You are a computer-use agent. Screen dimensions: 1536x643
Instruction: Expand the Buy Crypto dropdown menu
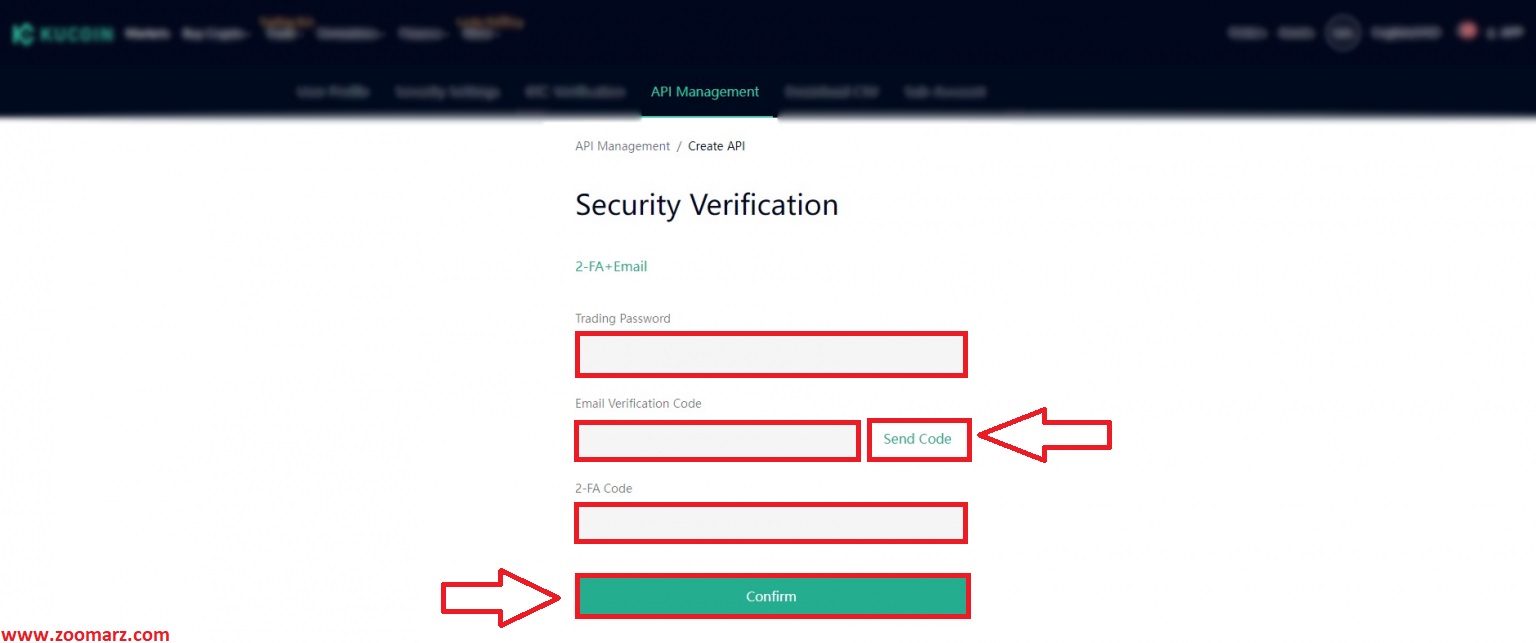pyautogui.click(x=216, y=33)
